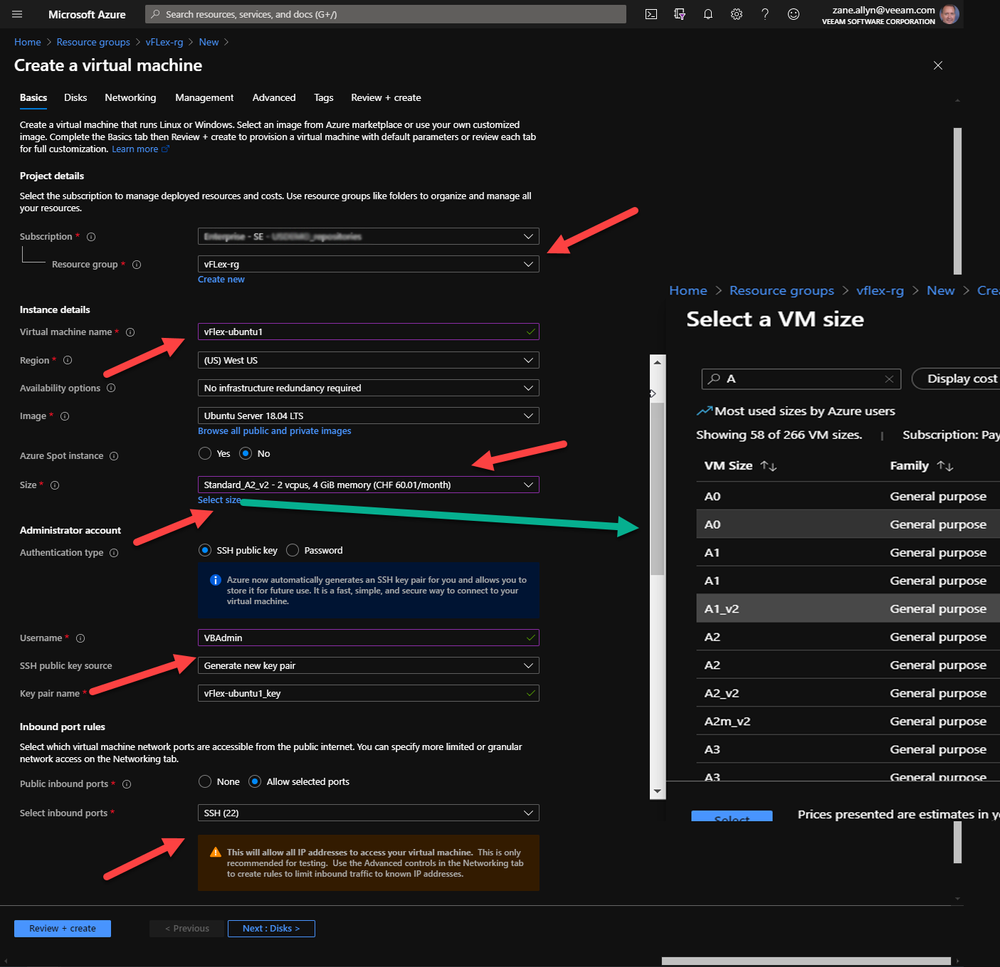Select Yes for Azure Spot instance
1000x967 pixels.
(x=205, y=454)
